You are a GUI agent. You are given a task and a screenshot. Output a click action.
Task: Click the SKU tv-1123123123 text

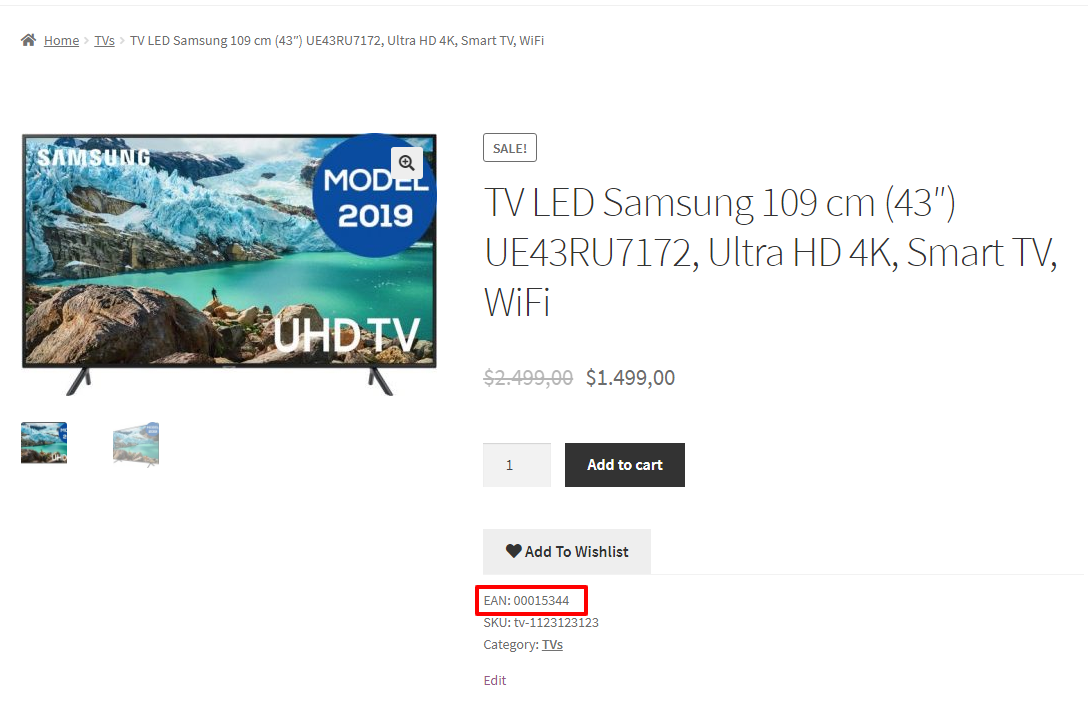[x=541, y=622]
